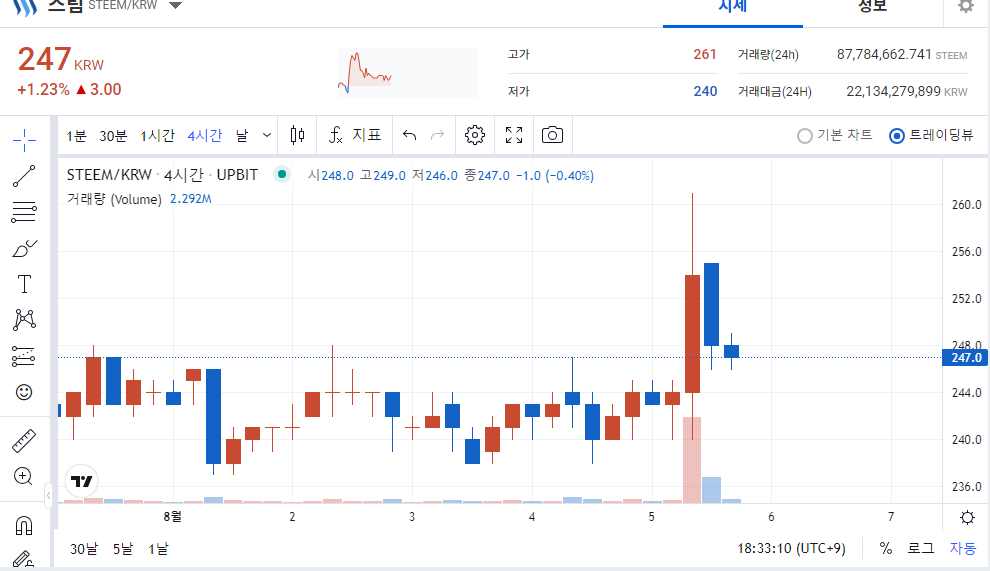Click the 저가 value 240

[705, 91]
